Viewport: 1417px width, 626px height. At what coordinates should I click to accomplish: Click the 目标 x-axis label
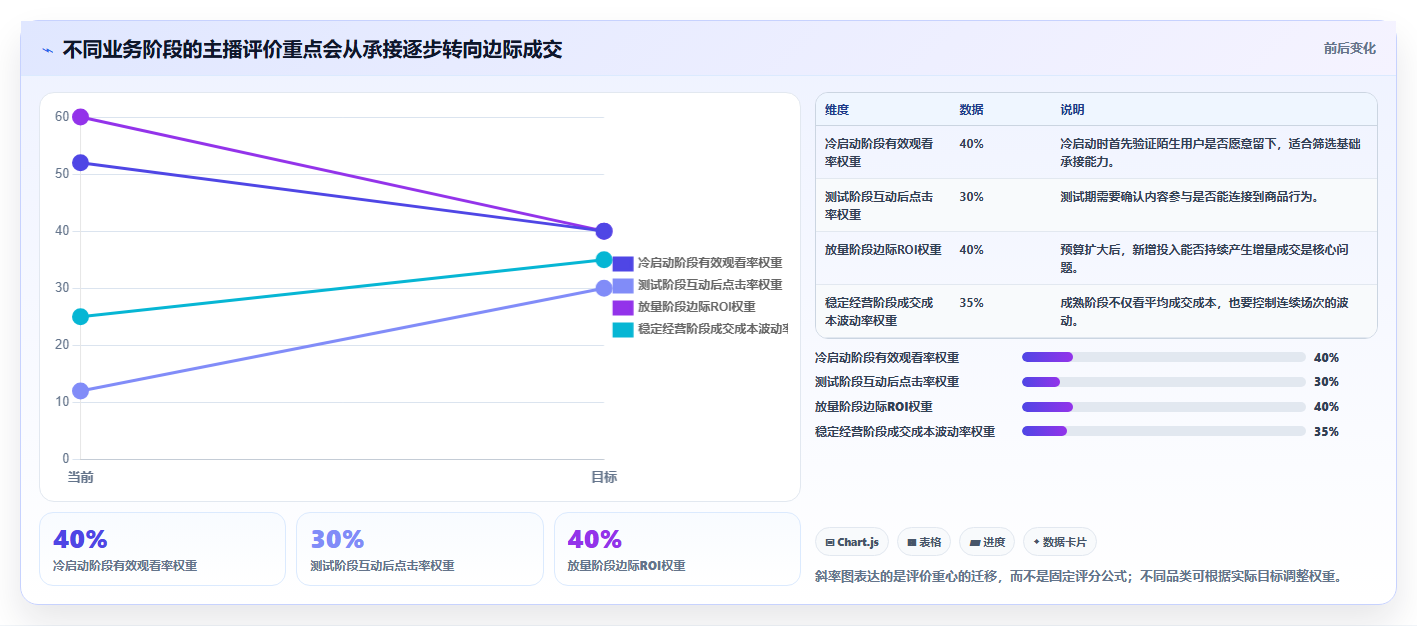(x=604, y=477)
